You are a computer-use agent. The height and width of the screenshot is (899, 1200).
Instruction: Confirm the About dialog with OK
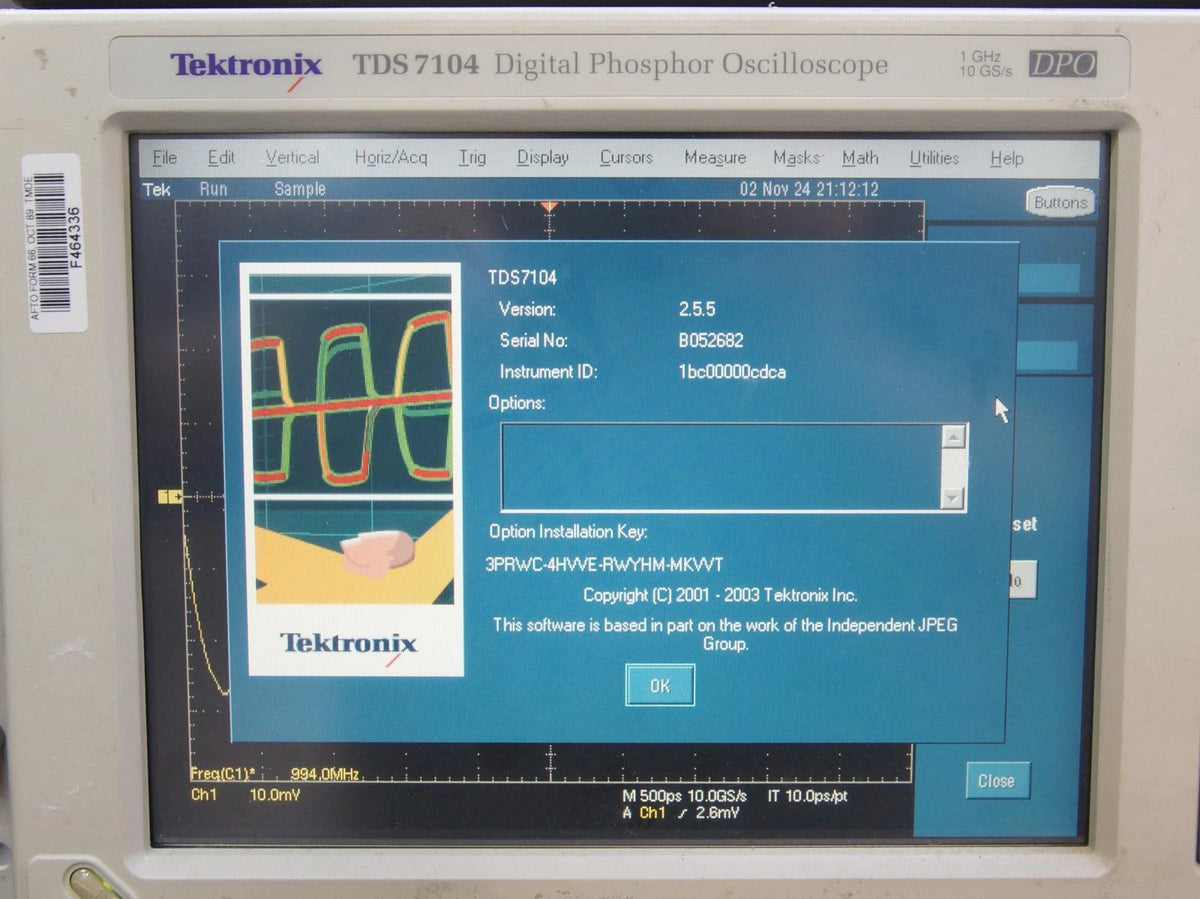point(660,686)
